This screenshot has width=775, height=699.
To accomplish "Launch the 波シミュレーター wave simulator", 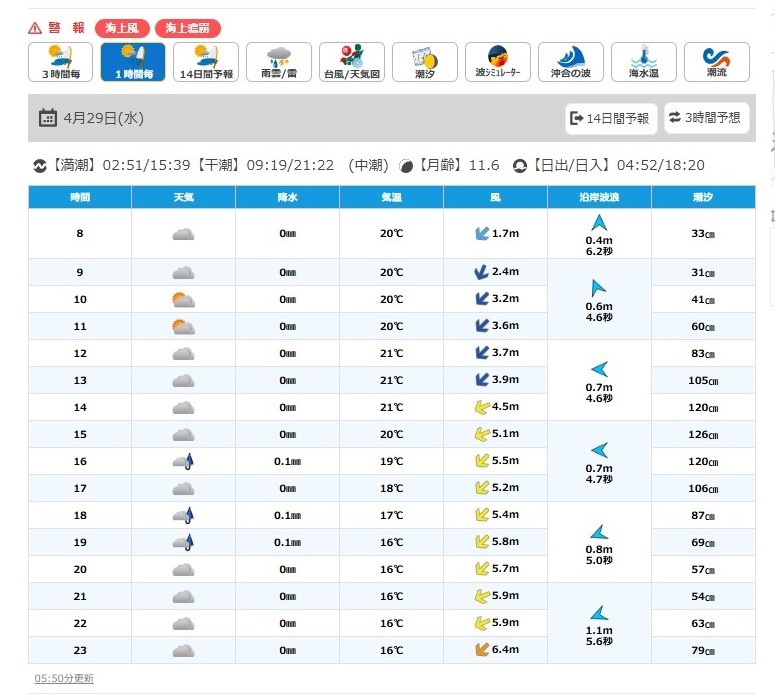I will coord(497,62).
